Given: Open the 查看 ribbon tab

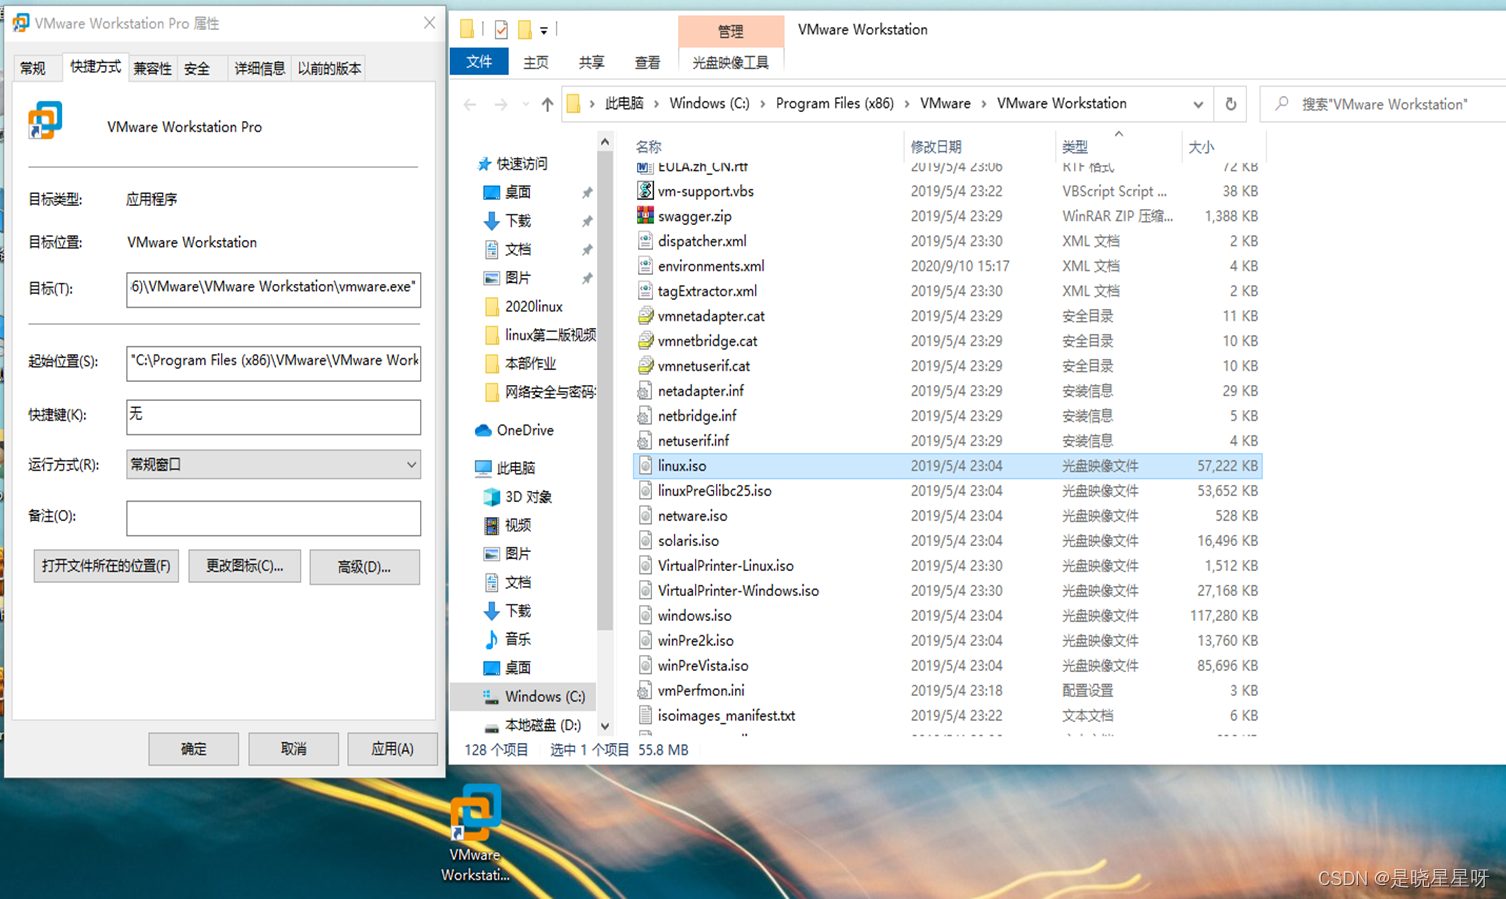Looking at the screenshot, I should point(647,61).
